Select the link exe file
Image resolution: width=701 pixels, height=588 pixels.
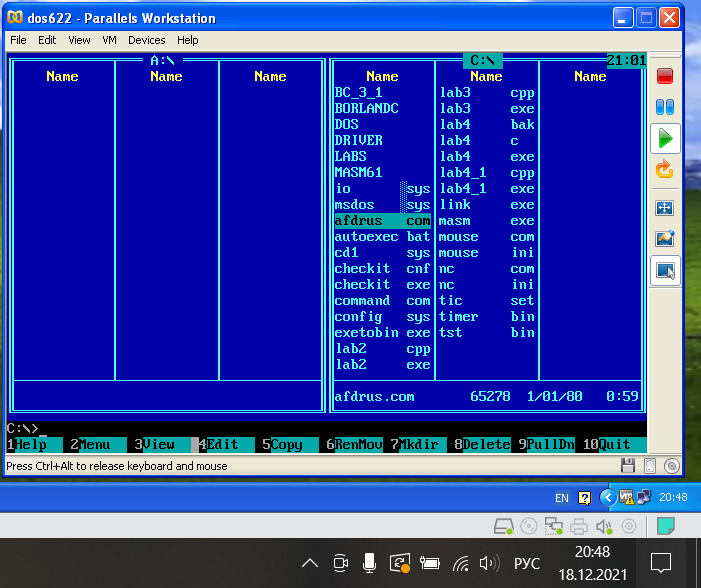coord(487,205)
